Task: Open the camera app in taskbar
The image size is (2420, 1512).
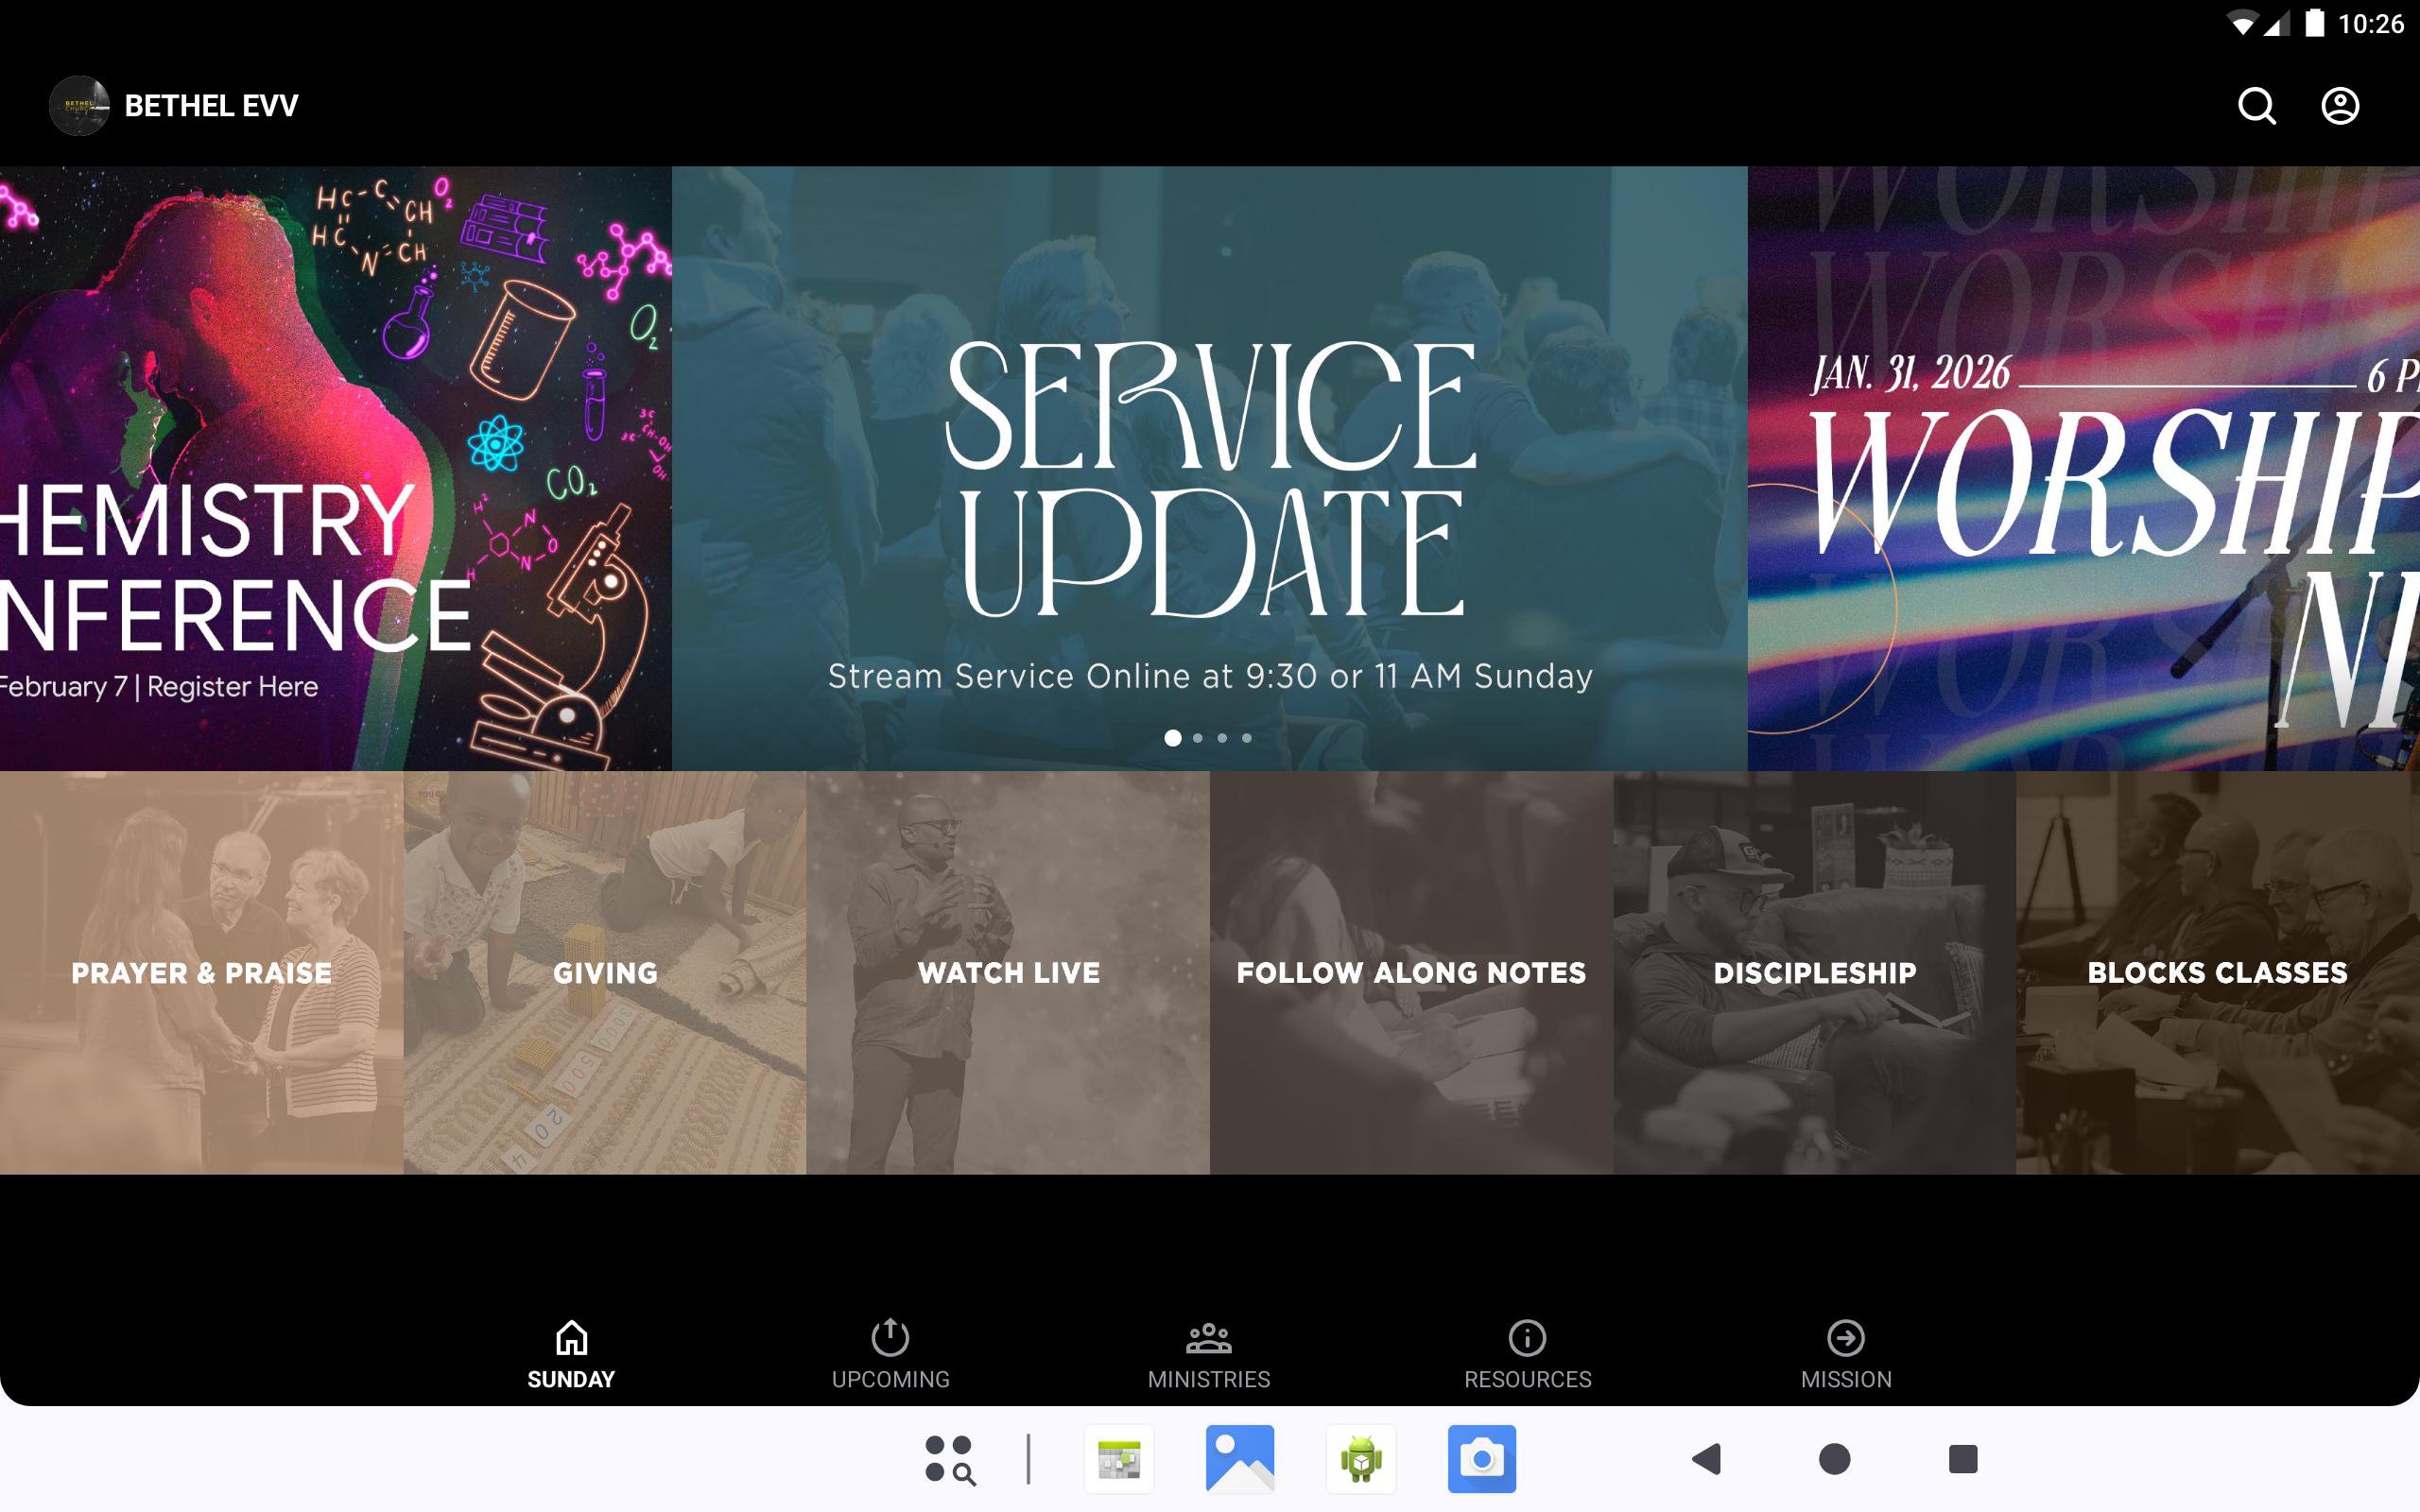Action: [1481, 1459]
